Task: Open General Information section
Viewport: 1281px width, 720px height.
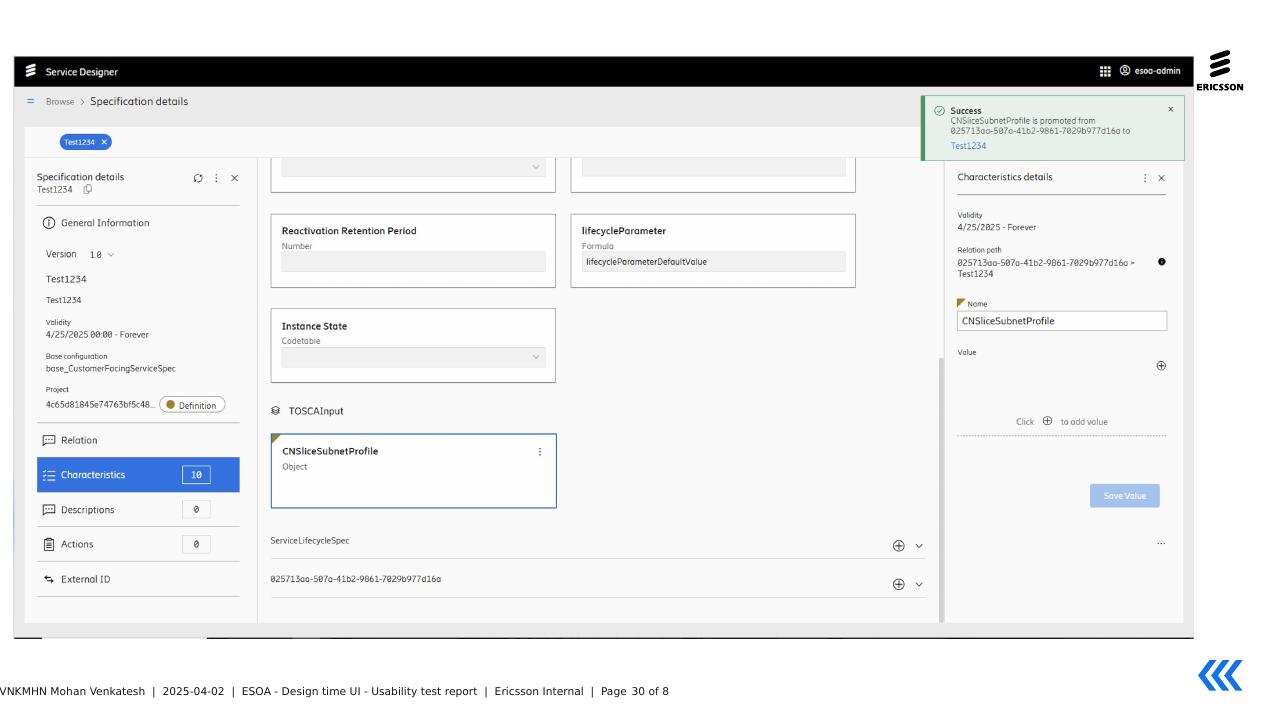Action: pyautogui.click(x=105, y=223)
